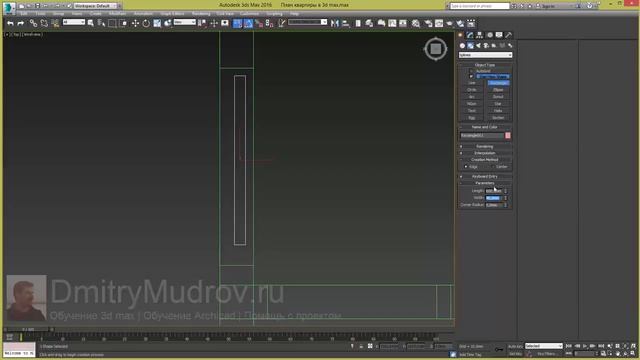Screen dimensions: 640x360
Task: Click the Ellipse spline button
Action: click(498, 90)
